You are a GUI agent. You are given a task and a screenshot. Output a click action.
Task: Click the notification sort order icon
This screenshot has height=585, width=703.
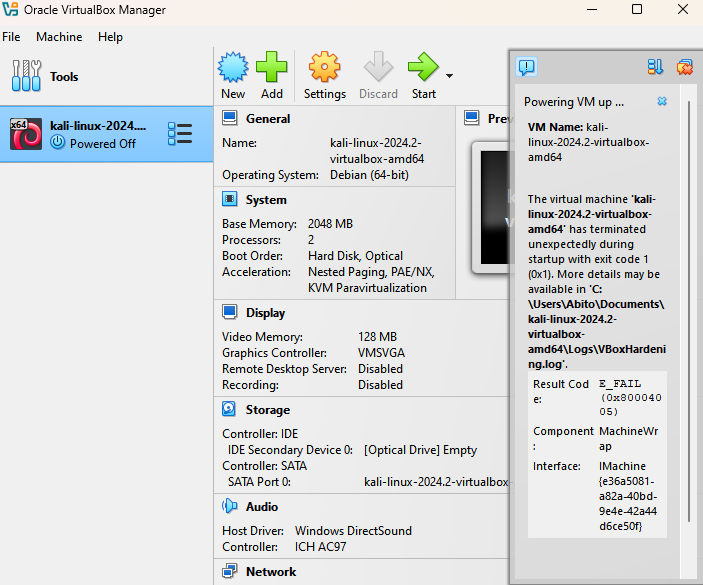click(655, 67)
